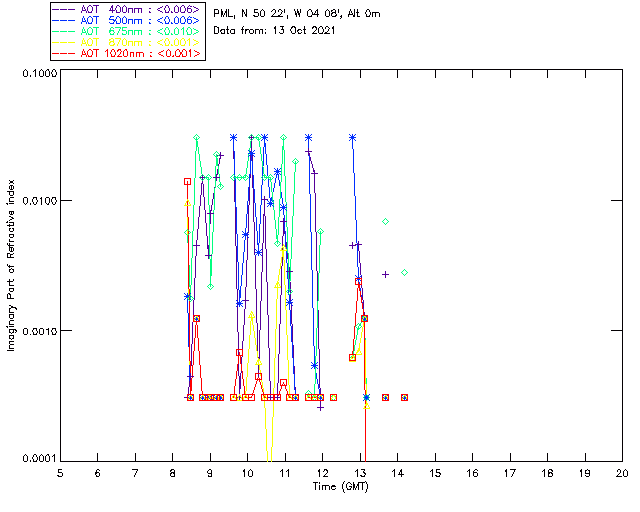640x512 pixels.
Task: Click the x-axis tick label 10
Action: click(247, 473)
